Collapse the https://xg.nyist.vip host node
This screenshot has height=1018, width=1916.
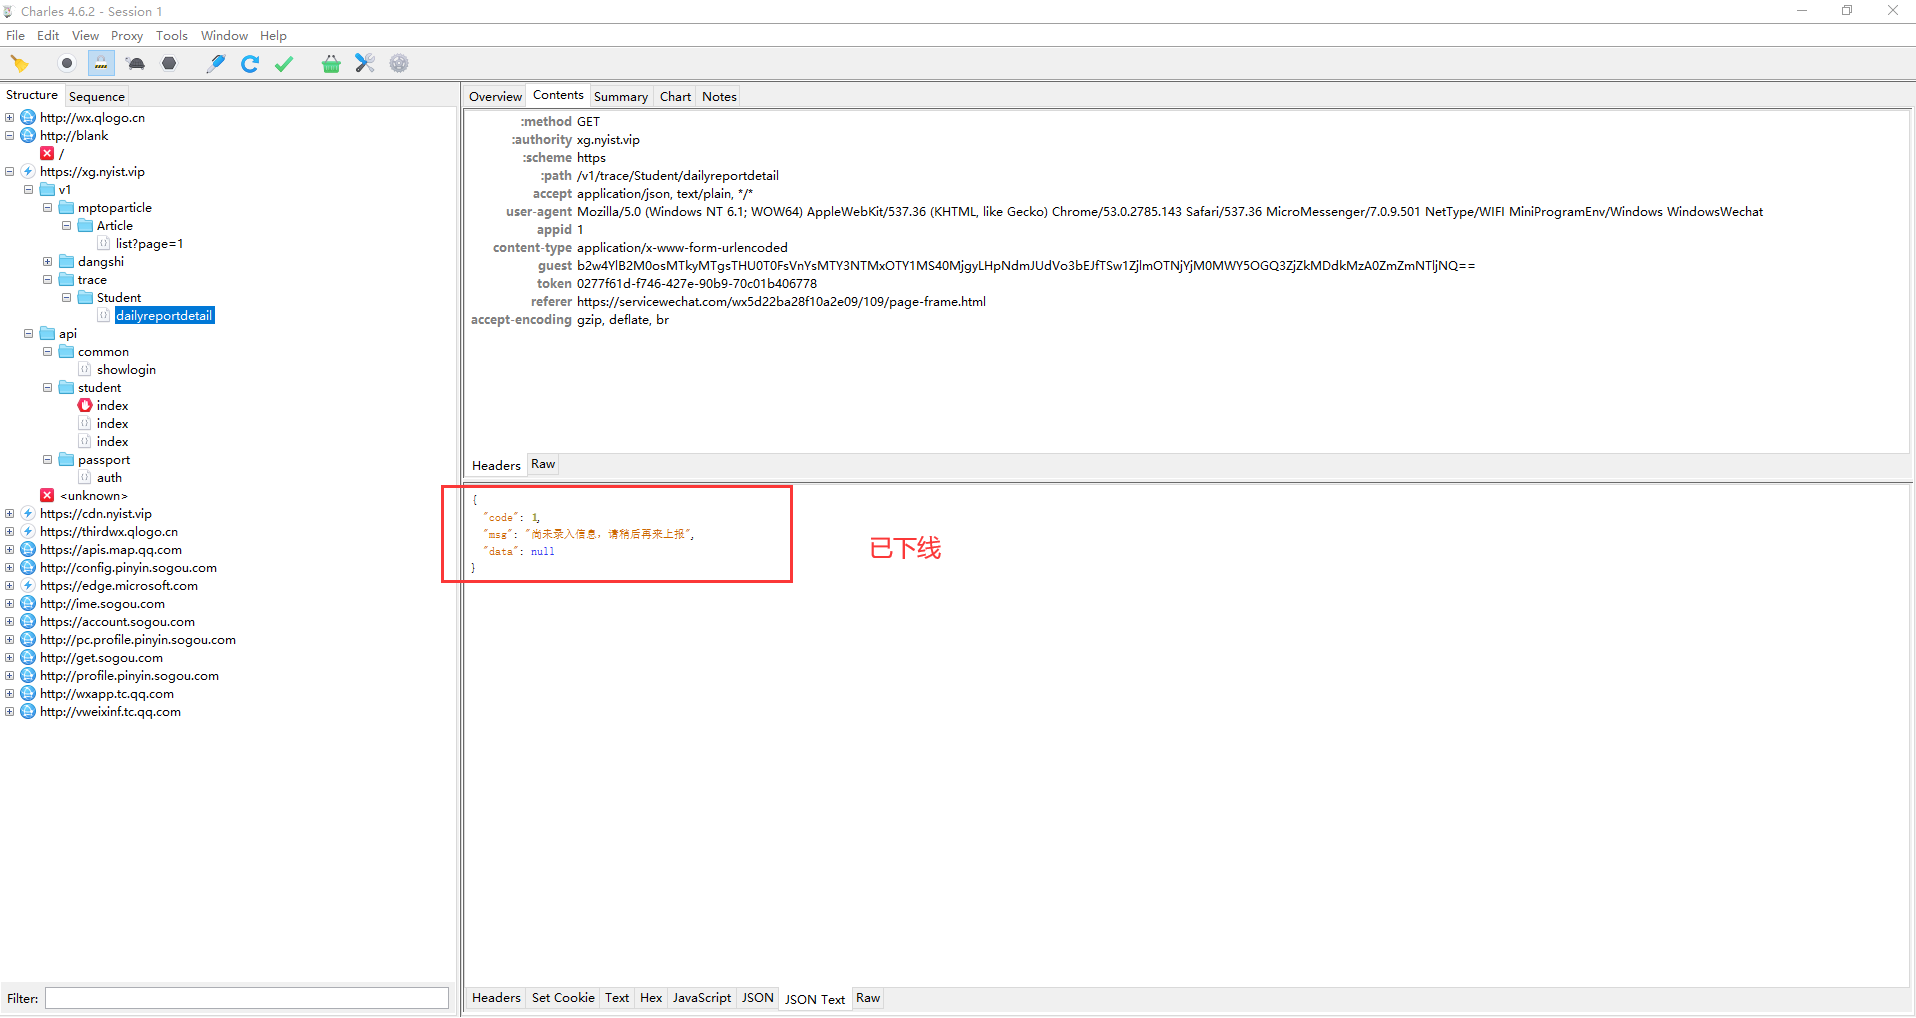pyautogui.click(x=10, y=172)
